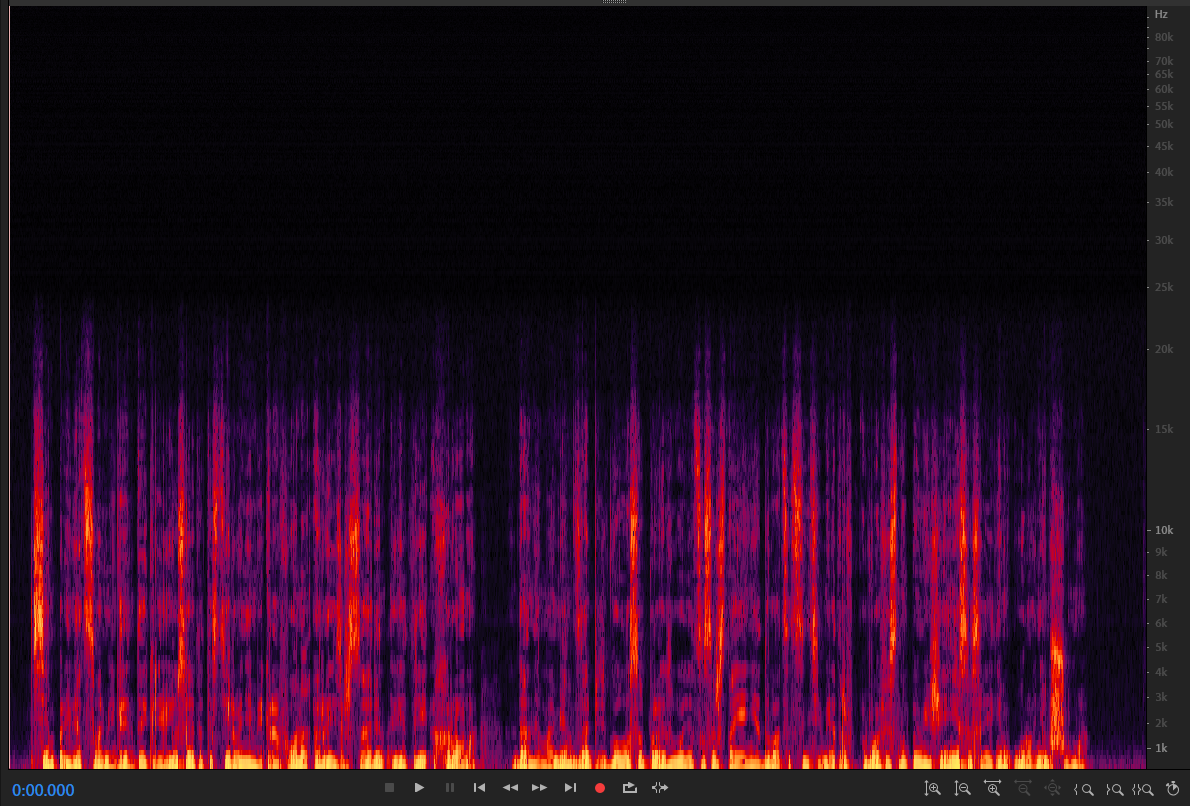Viewport: 1190px width, 806px height.
Task: Zoom in time (horizontal zoom in)
Action: pyautogui.click(x=992, y=789)
